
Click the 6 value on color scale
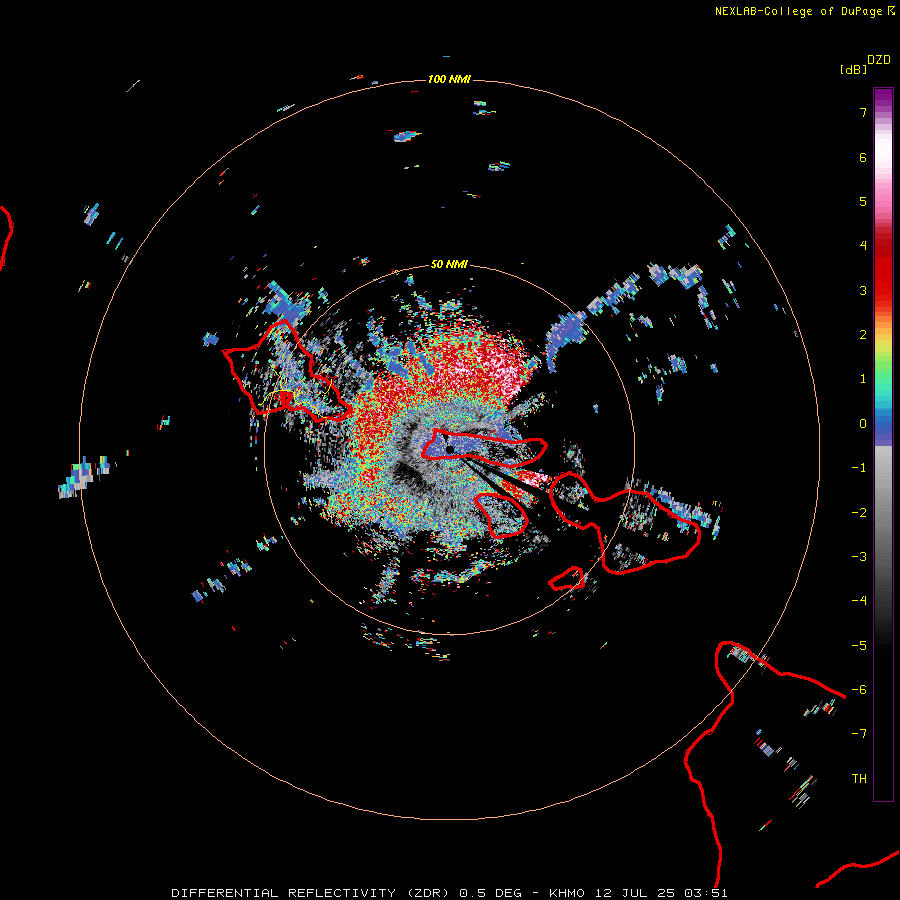863,157
